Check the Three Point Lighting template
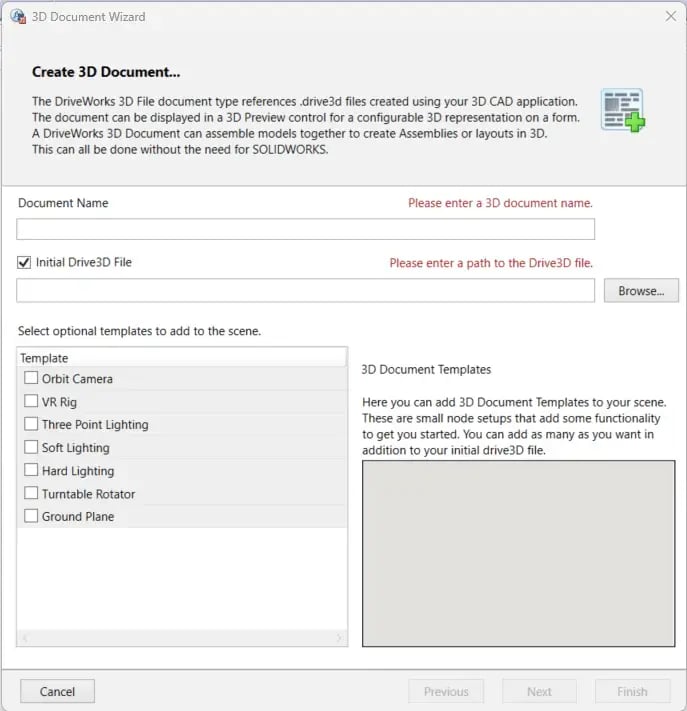This screenshot has width=687, height=711. (x=31, y=424)
